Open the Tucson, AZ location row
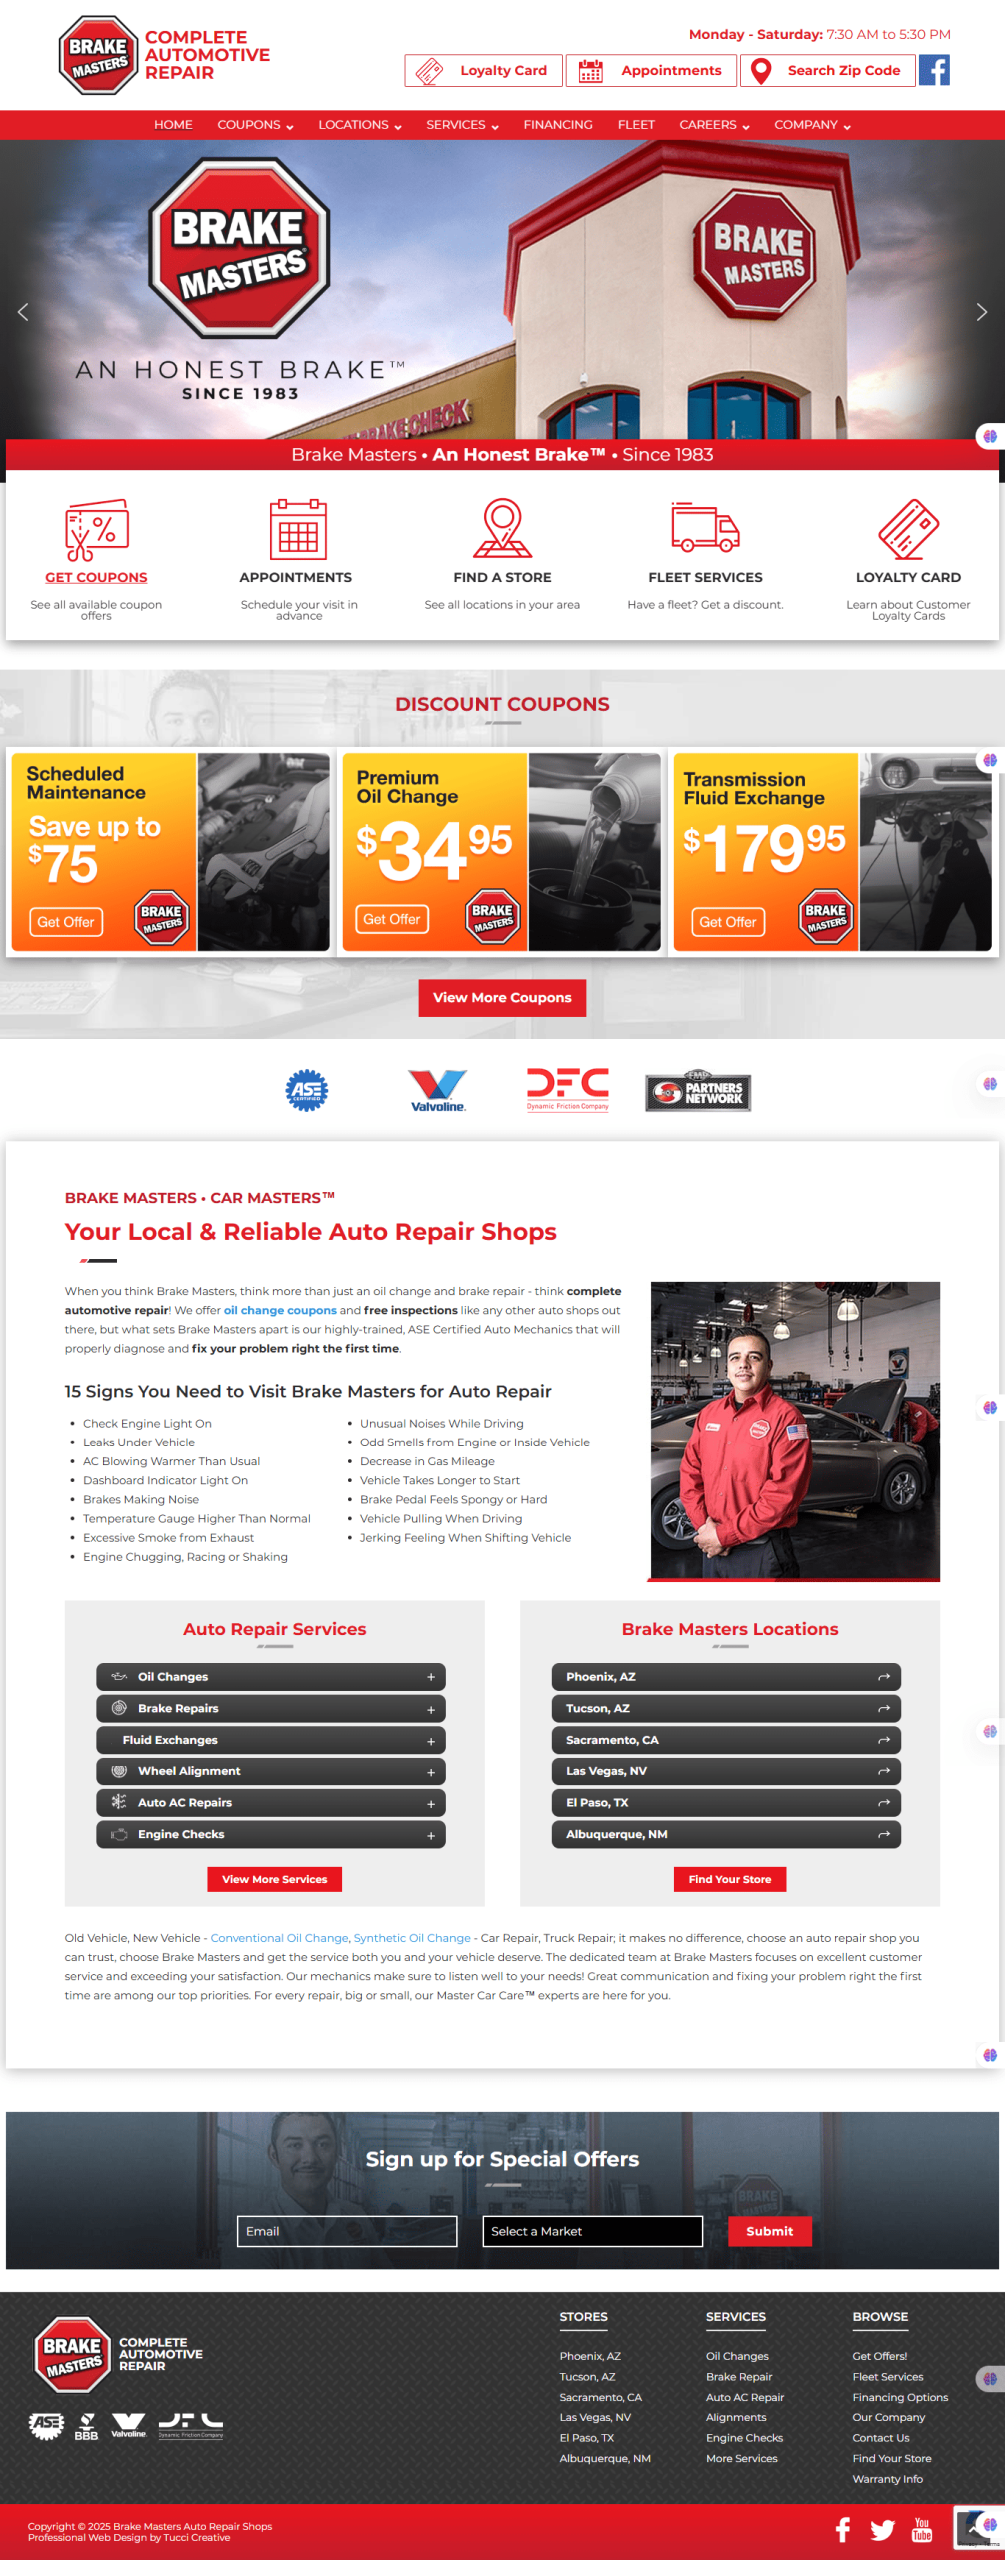Screen dimensions: 1005x2560 point(726,1709)
